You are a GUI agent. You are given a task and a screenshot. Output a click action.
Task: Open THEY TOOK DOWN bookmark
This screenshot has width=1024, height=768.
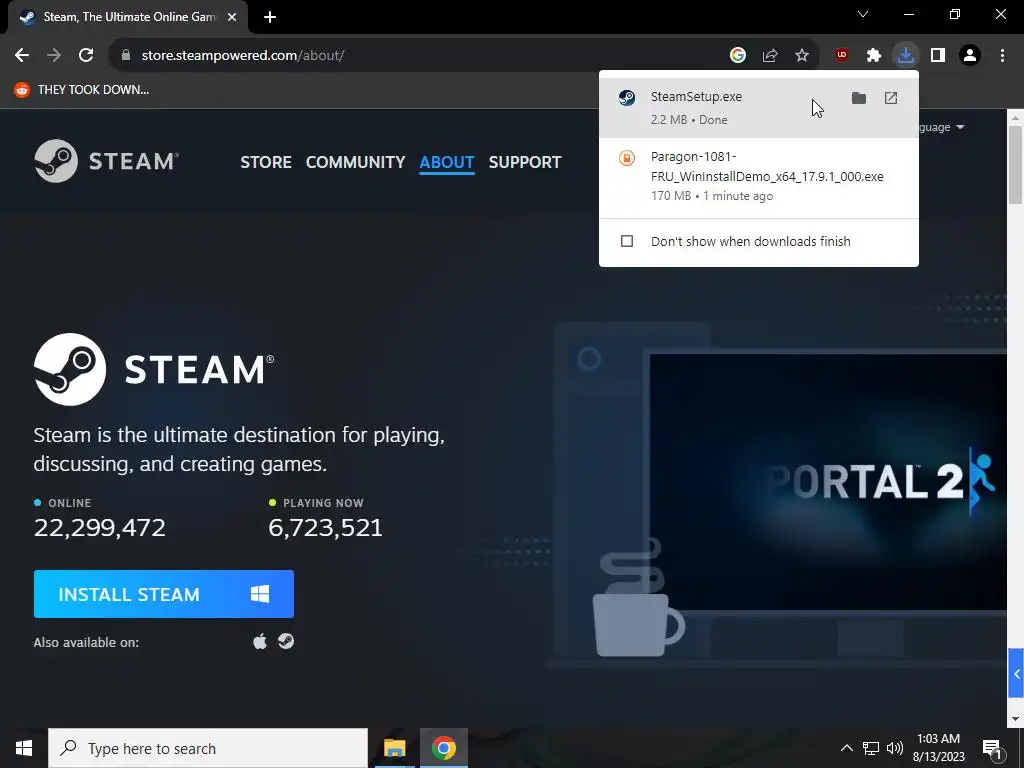coord(82,89)
